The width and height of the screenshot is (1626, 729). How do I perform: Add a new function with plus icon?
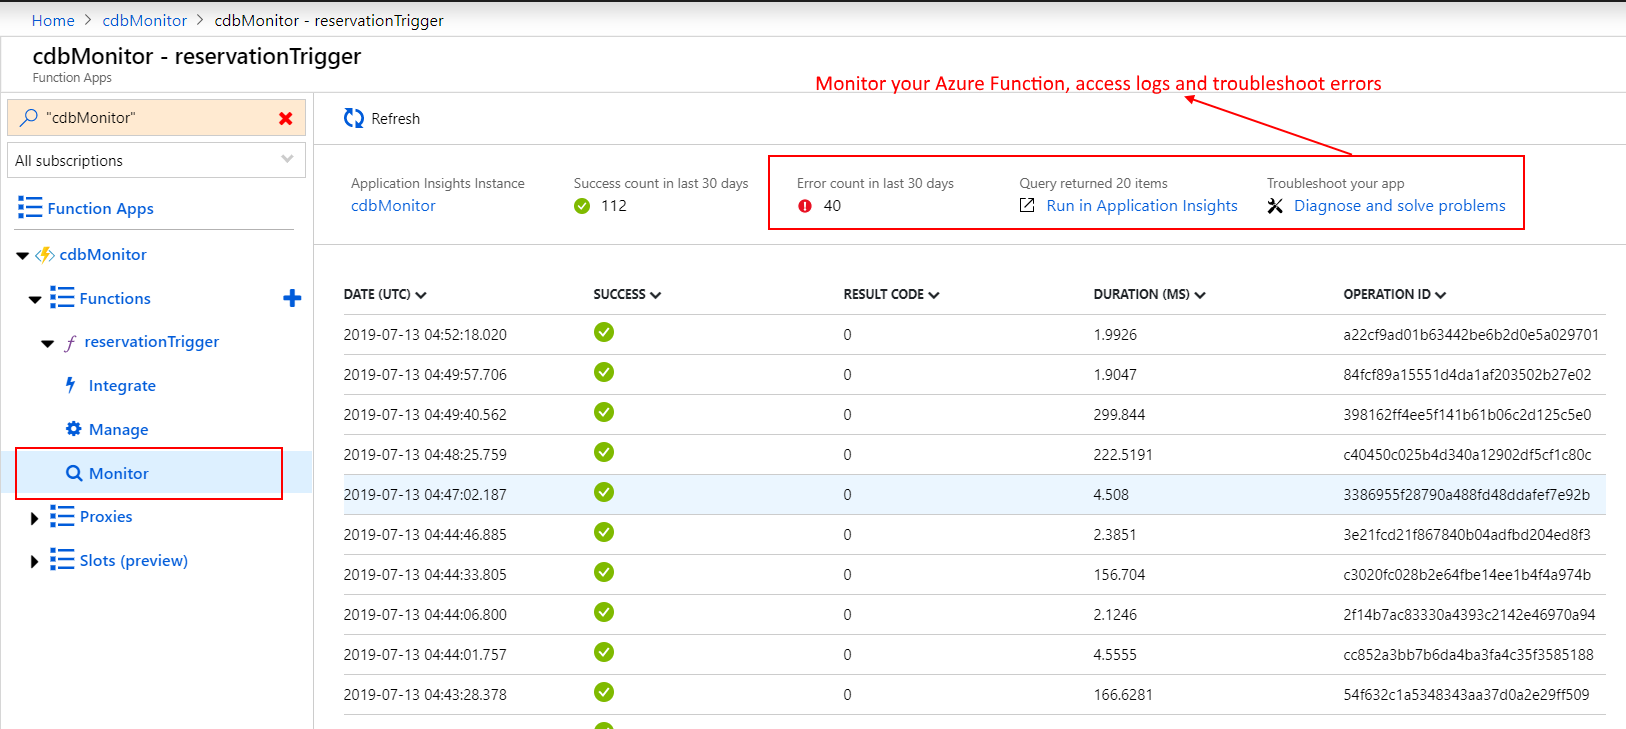292,298
